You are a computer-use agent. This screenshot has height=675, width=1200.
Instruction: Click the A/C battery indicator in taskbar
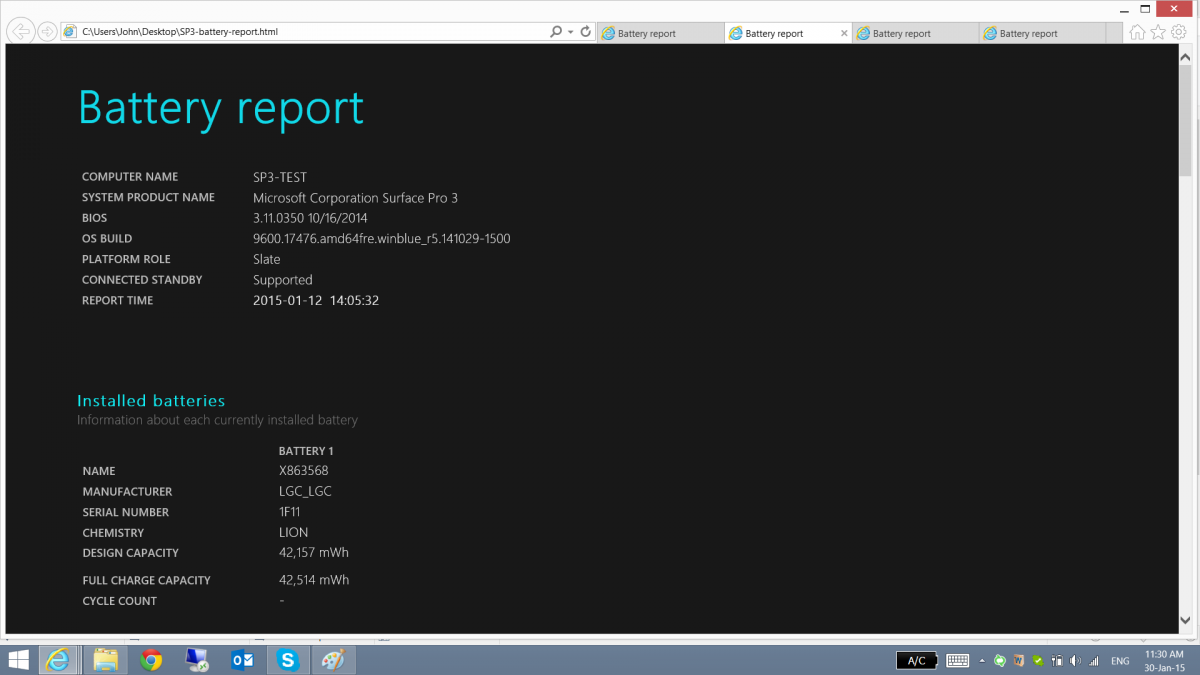pyautogui.click(x=918, y=661)
